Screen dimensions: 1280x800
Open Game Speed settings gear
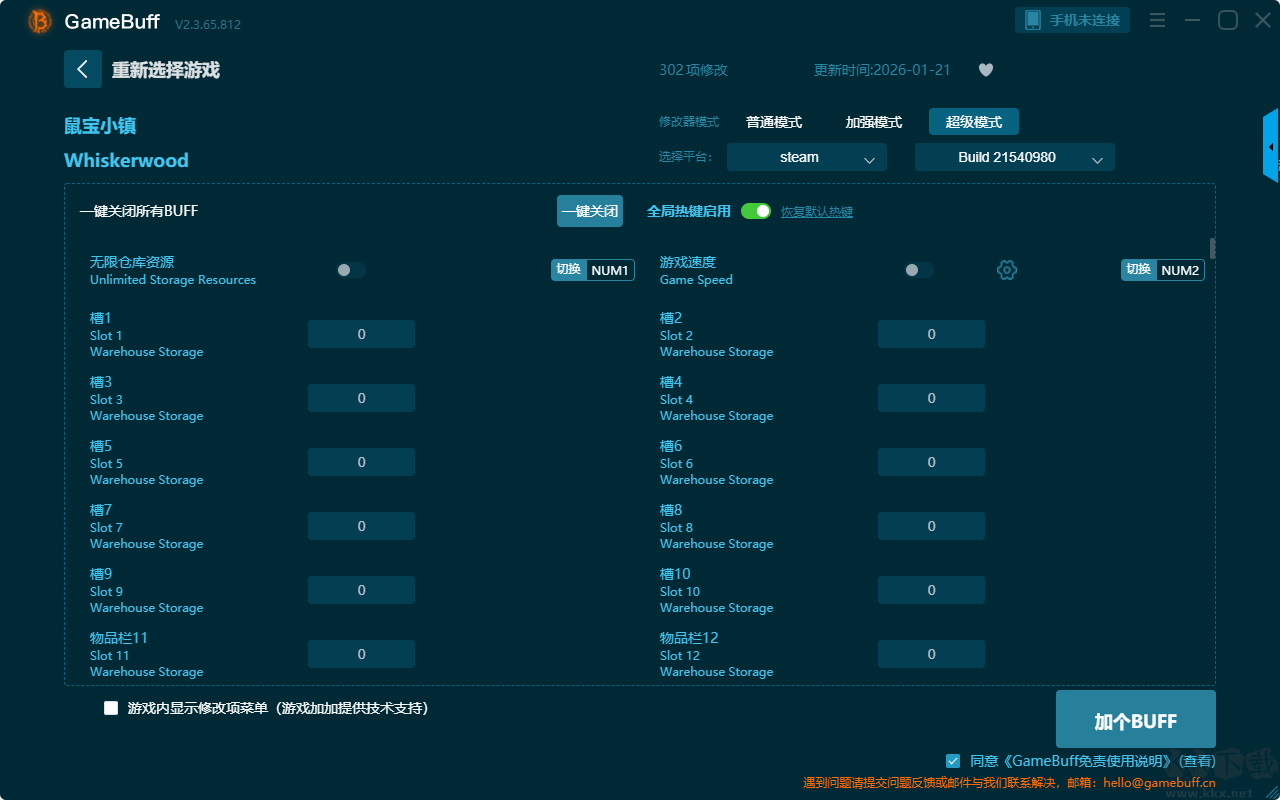[x=1007, y=270]
